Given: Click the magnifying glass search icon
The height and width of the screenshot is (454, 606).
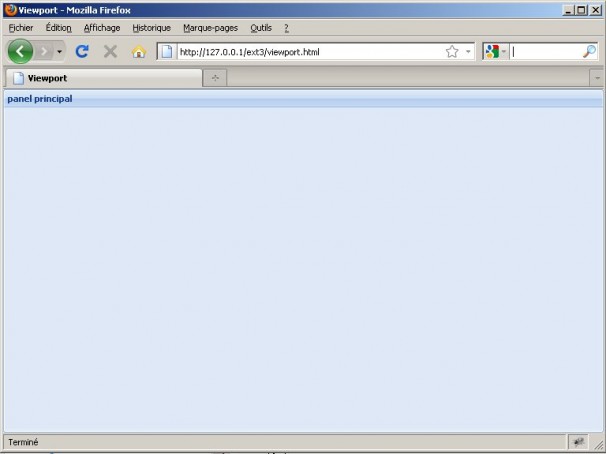Looking at the screenshot, I should 589,51.
